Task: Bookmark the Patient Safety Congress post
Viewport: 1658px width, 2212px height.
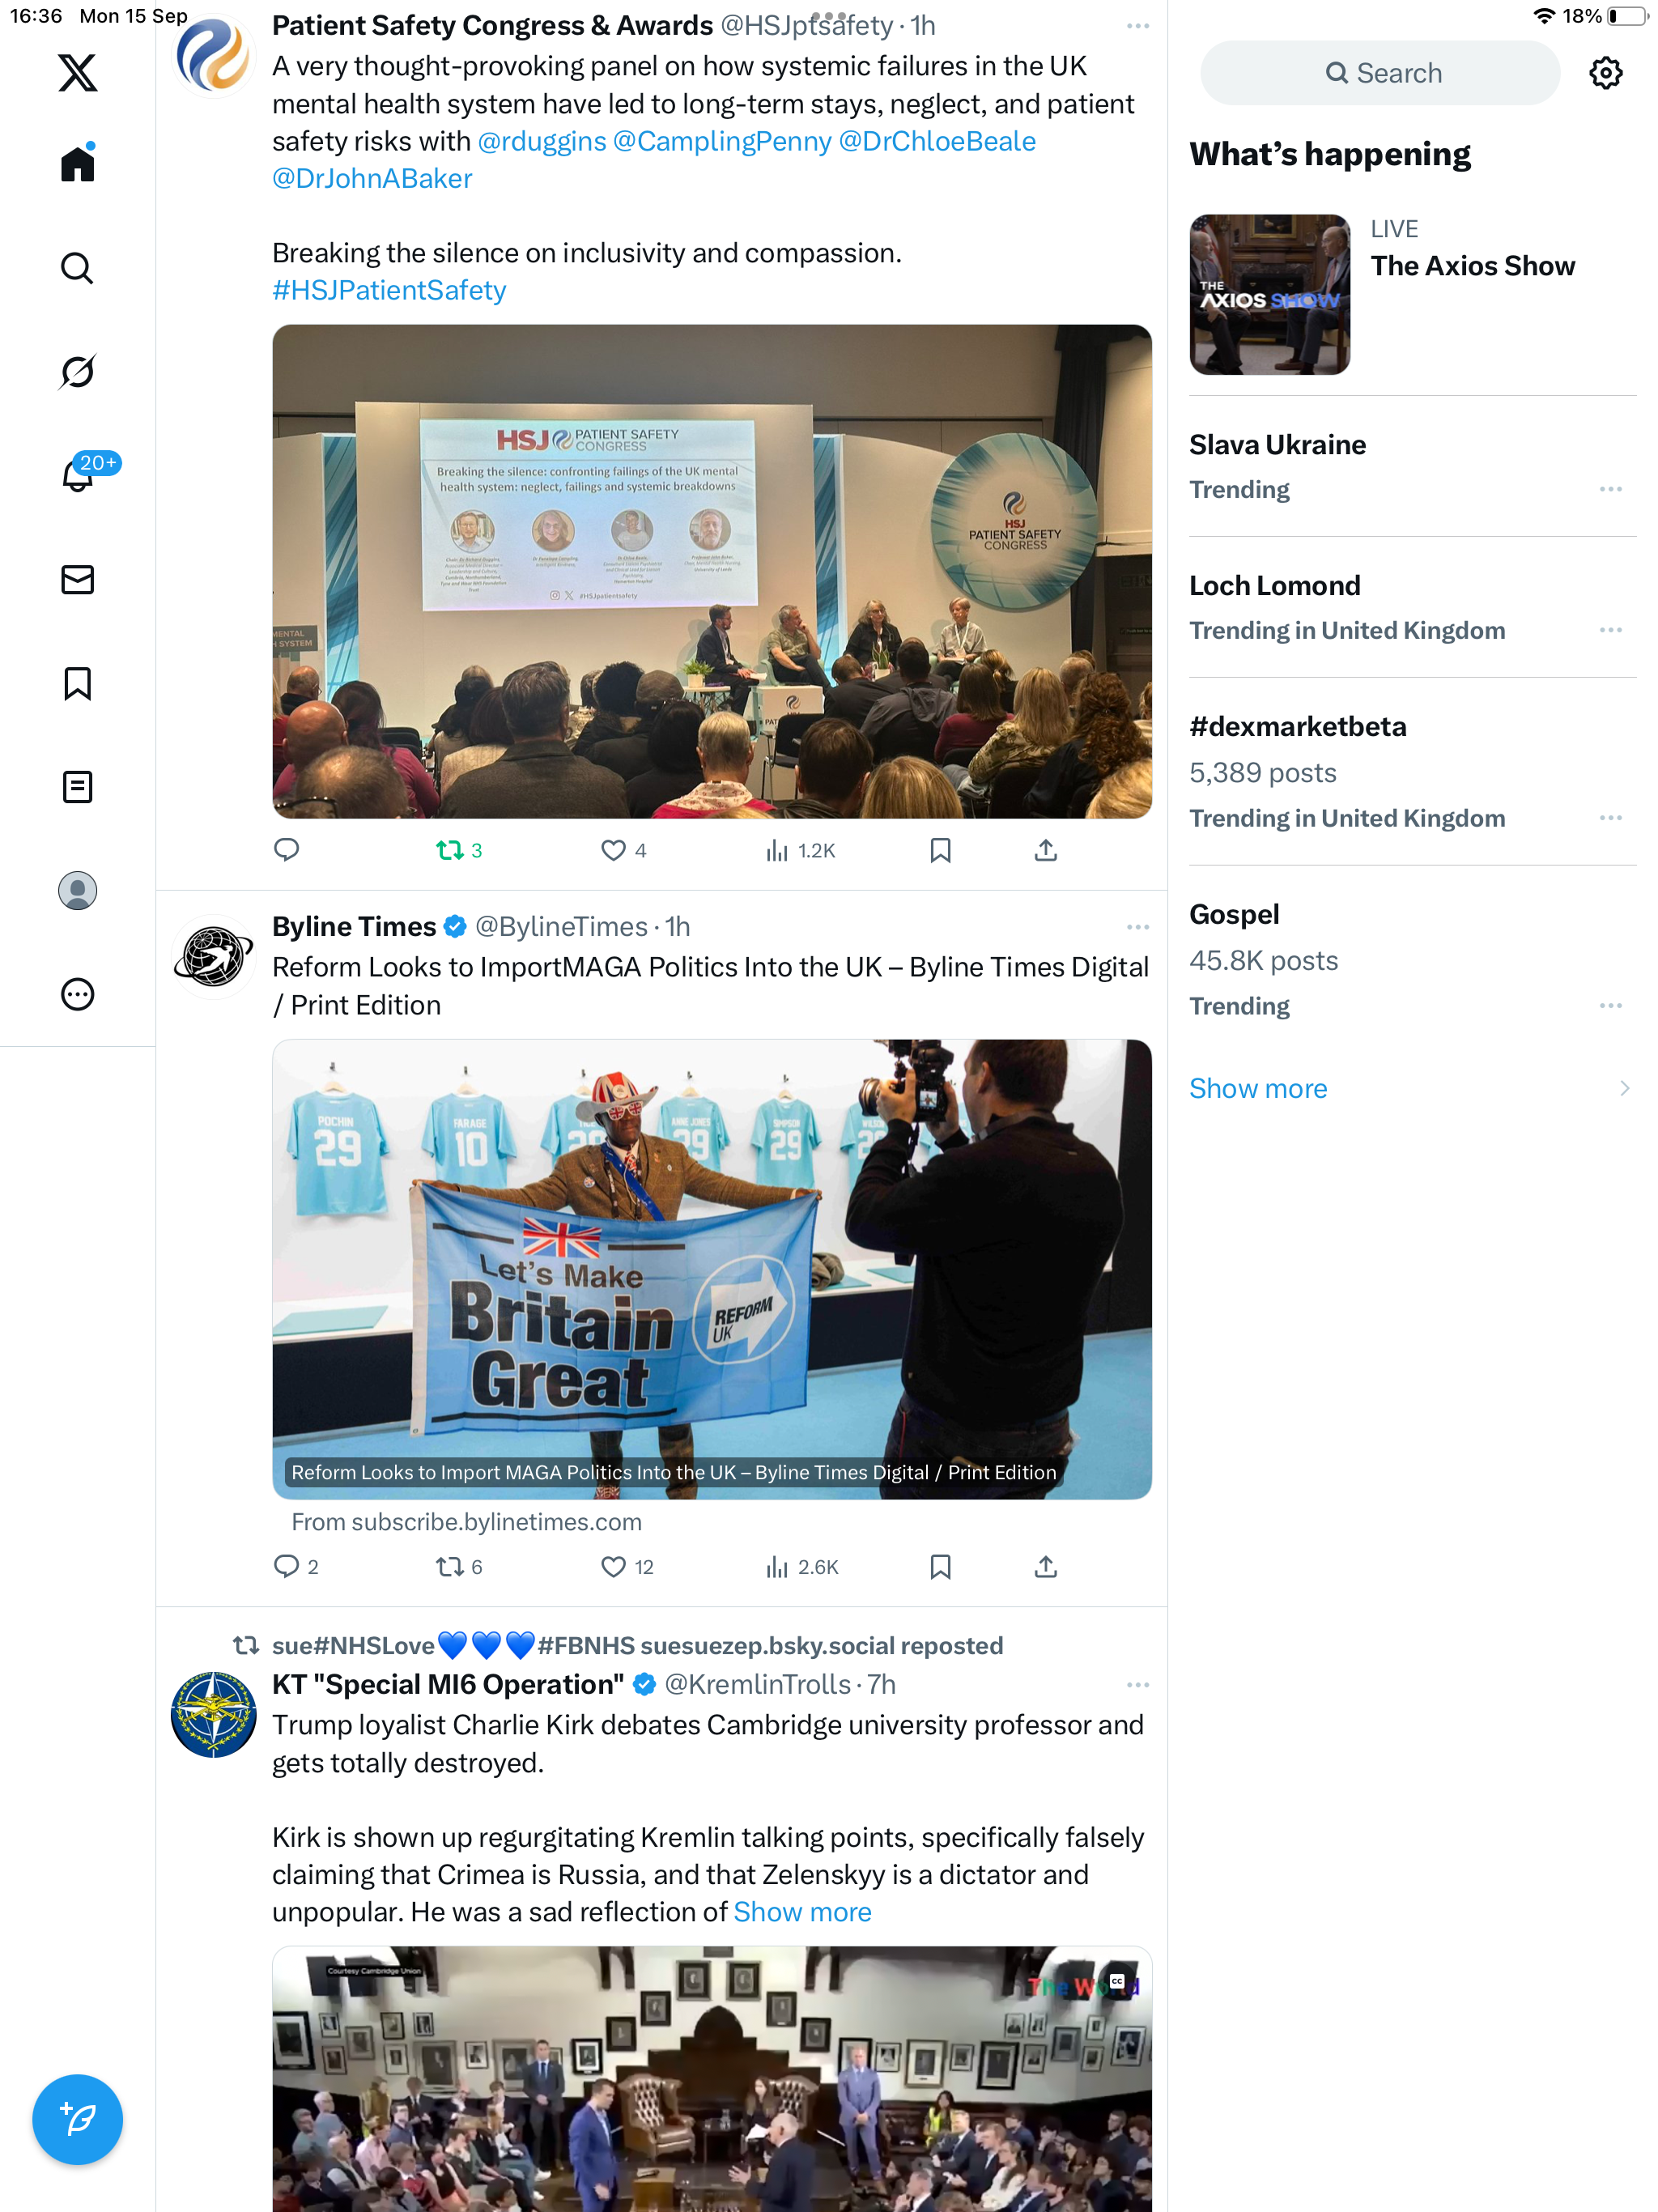Action: (940, 850)
